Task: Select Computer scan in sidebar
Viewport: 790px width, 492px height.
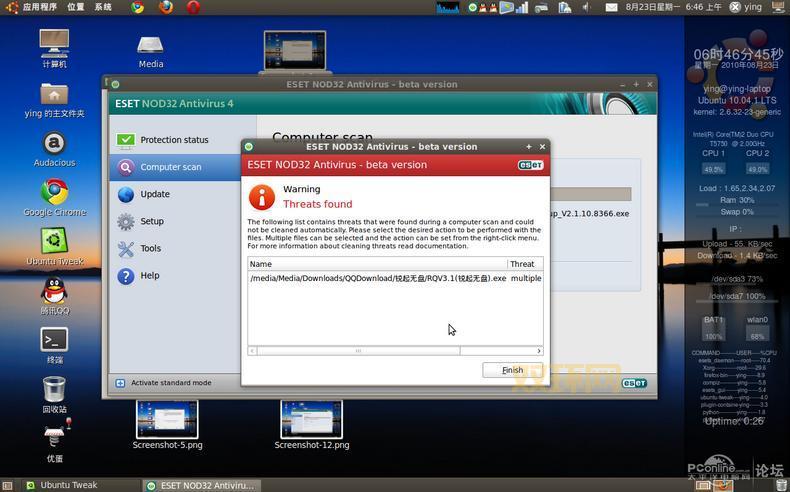Action: tap(170, 167)
